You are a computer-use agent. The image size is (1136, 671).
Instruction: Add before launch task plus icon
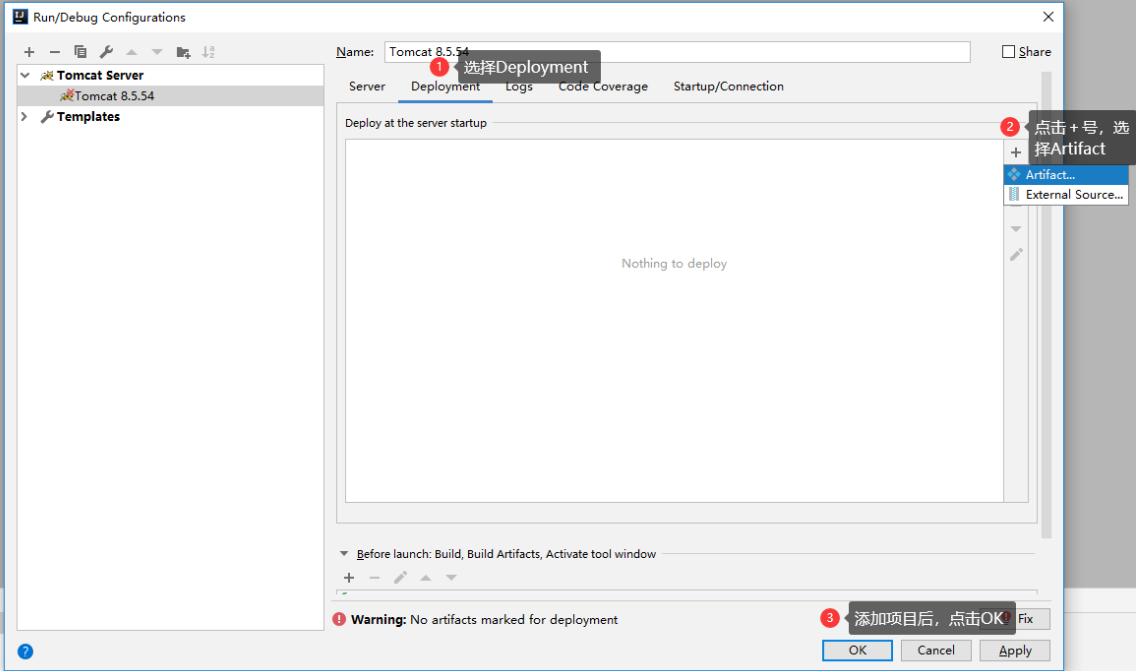pos(349,578)
